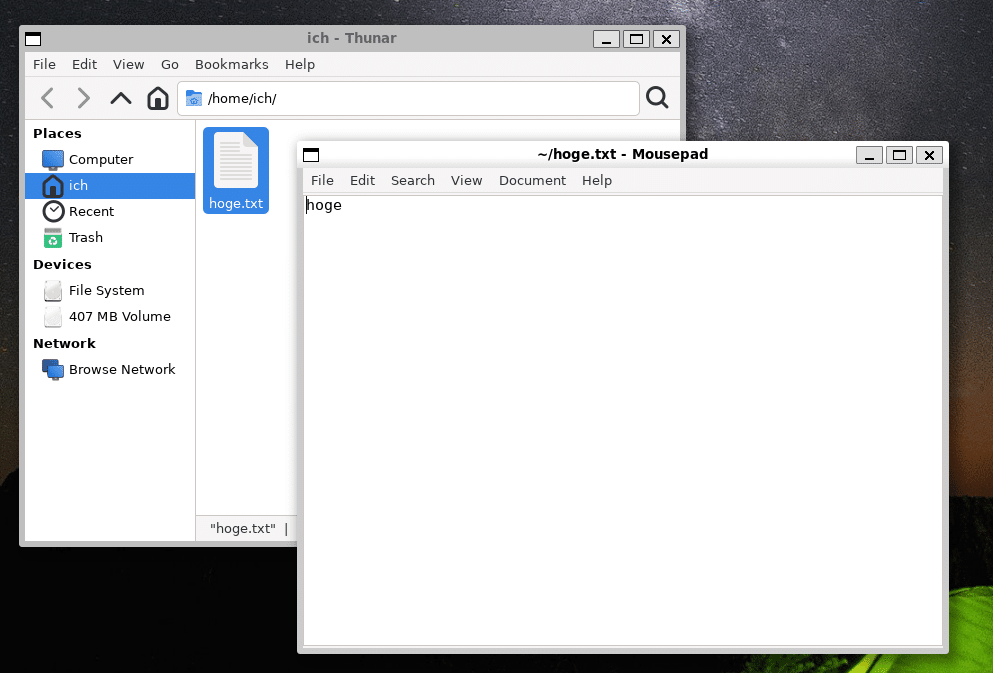Open home directory via the house toolbar icon
Screen dimensions: 993x673
(157, 98)
